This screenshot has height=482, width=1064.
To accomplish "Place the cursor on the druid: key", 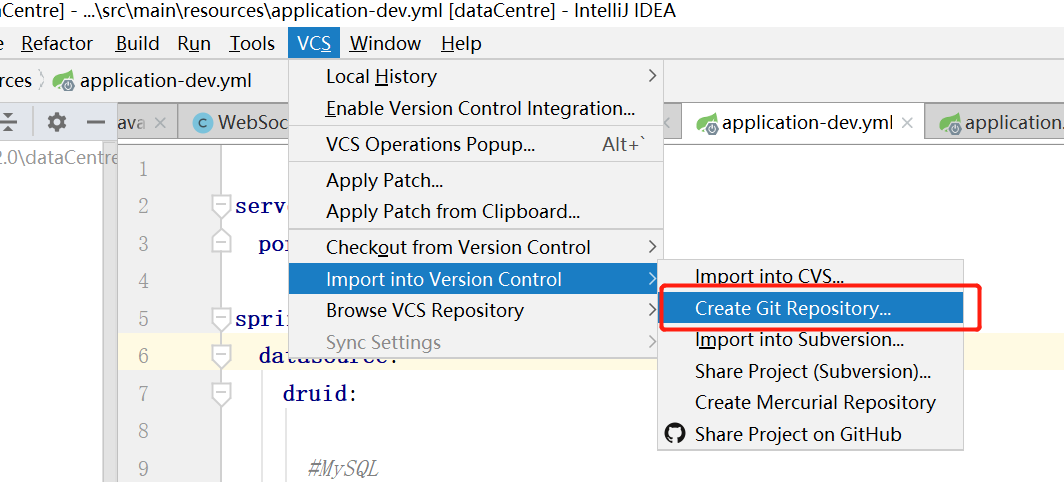I will 320,394.
